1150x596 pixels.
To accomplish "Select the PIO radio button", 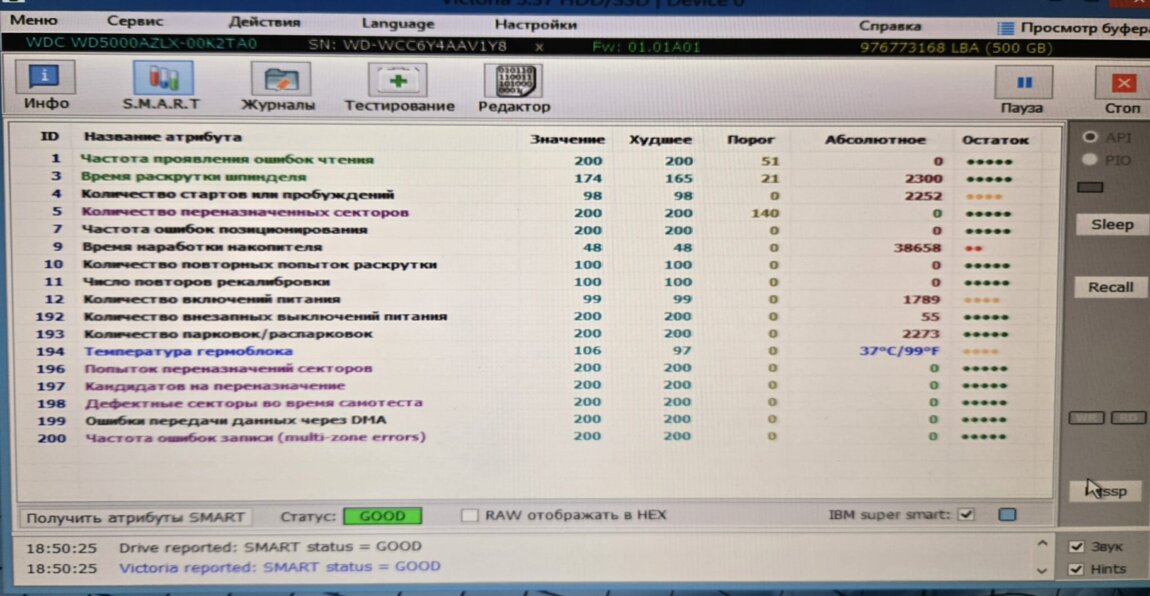I will [x=1089, y=160].
